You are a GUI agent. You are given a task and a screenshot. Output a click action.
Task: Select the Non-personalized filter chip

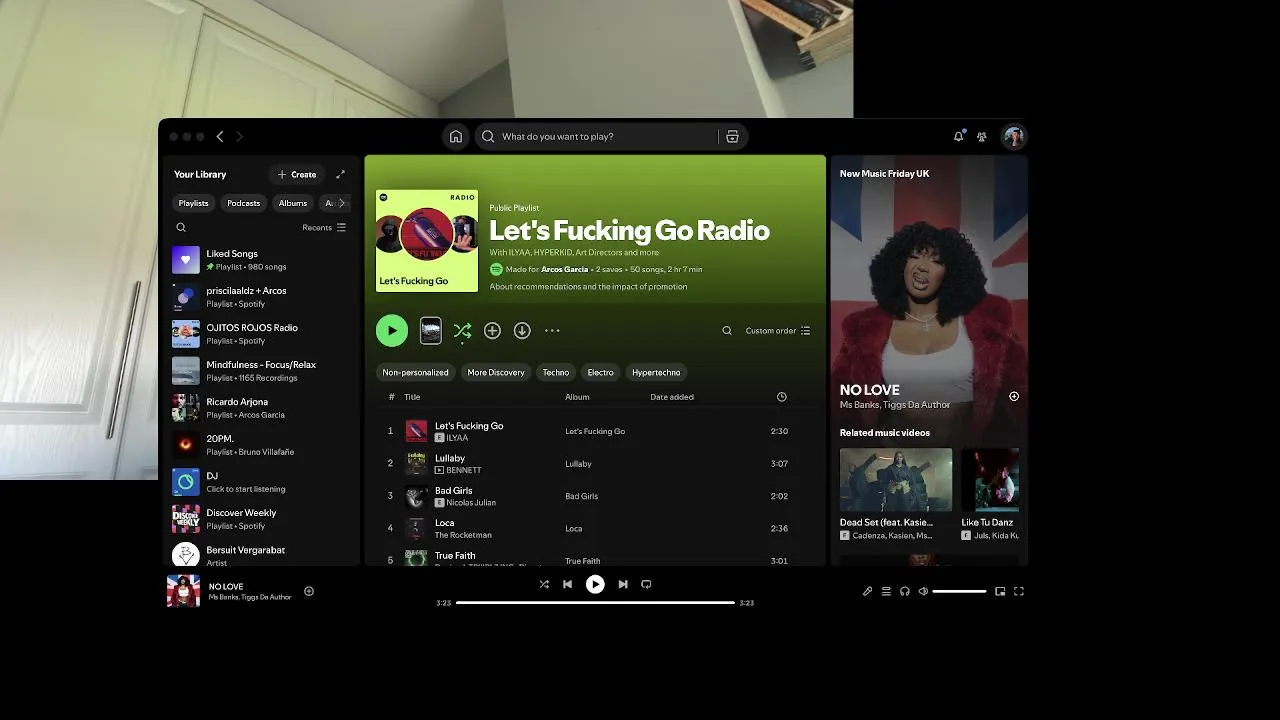point(415,372)
